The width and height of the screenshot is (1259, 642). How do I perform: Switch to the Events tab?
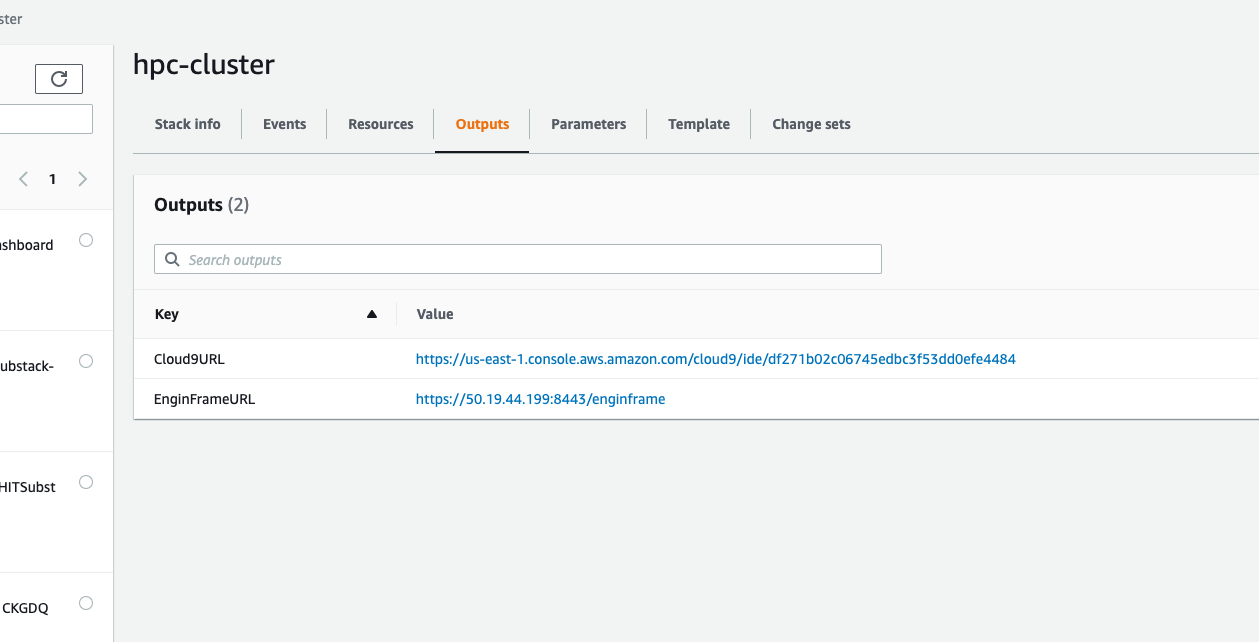click(284, 124)
